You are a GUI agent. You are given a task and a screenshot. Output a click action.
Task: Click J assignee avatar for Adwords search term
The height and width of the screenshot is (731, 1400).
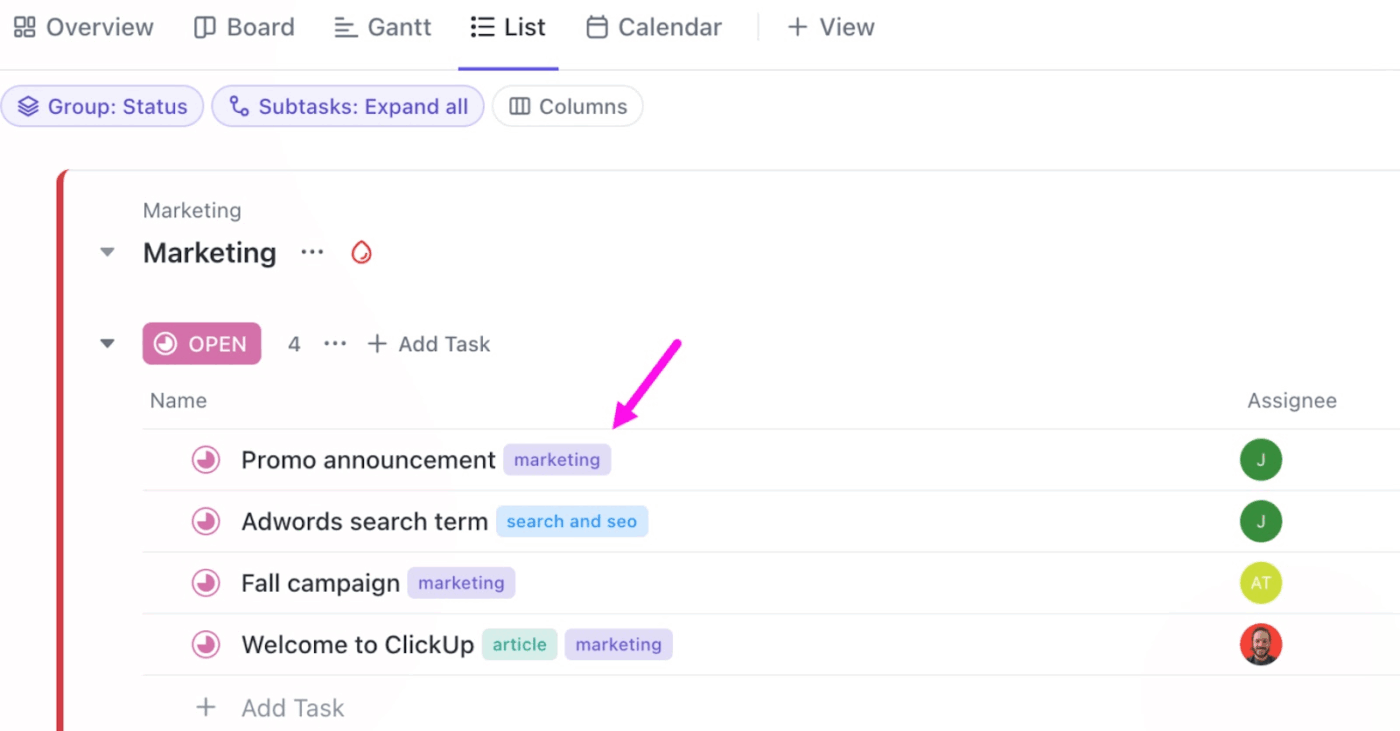coord(1261,522)
